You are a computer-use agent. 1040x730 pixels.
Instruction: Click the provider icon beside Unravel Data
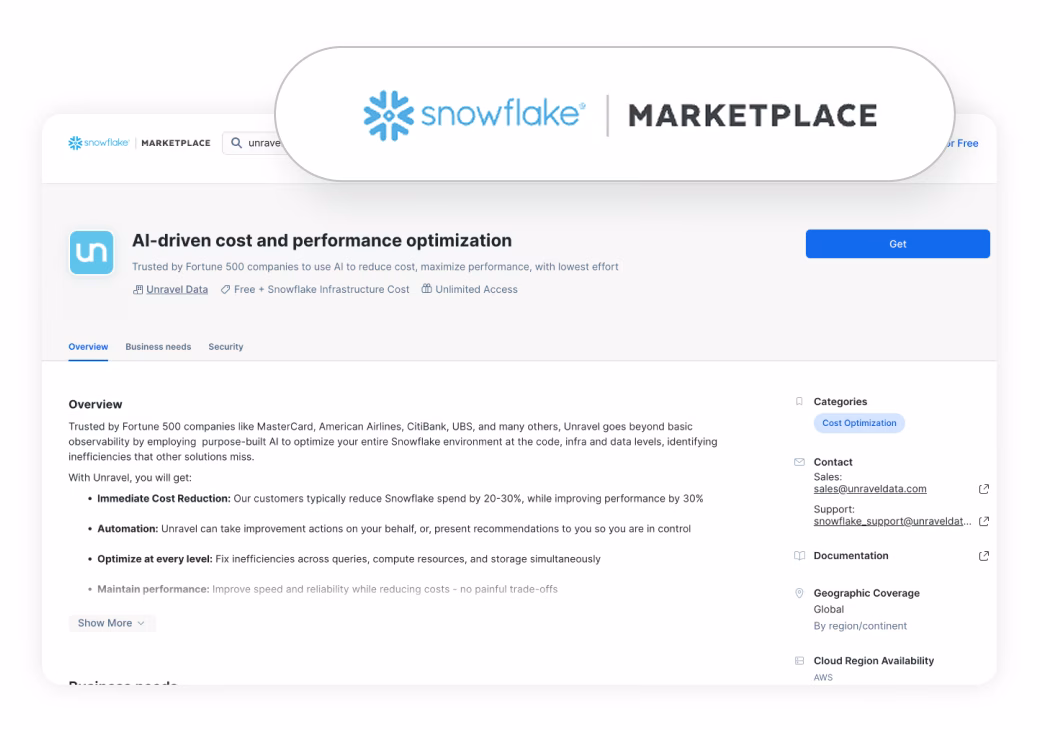[138, 290]
